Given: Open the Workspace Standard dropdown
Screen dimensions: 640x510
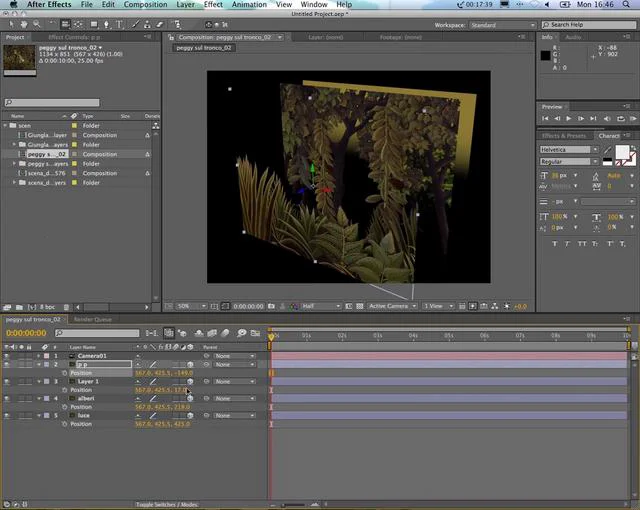Looking at the screenshot, I should coord(502,25).
